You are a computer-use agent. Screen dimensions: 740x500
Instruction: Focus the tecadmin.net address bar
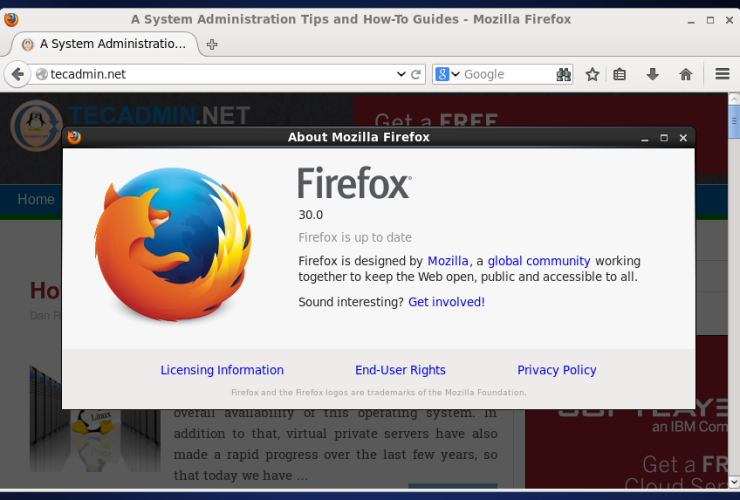point(220,74)
